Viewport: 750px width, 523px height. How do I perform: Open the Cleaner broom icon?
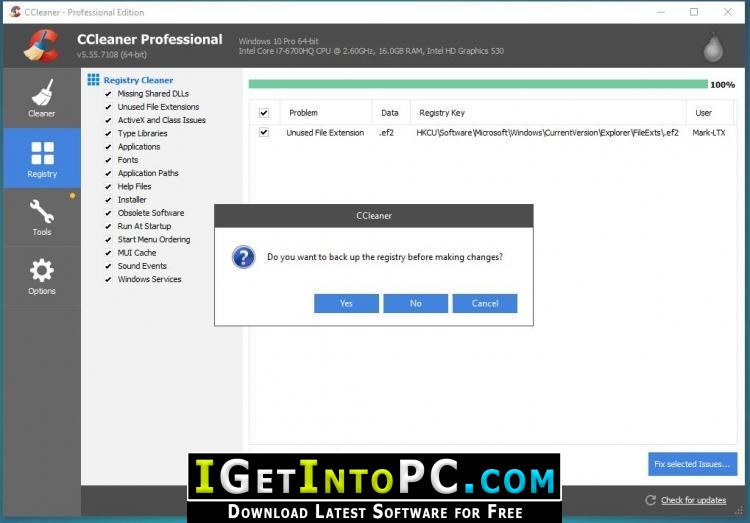click(x=41, y=93)
